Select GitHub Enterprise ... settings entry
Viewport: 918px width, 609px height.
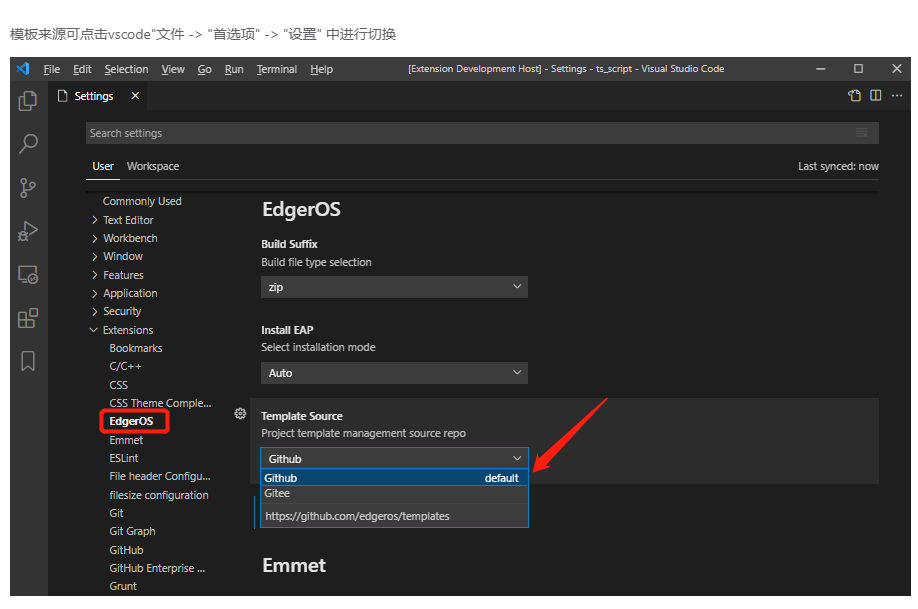tap(157, 569)
